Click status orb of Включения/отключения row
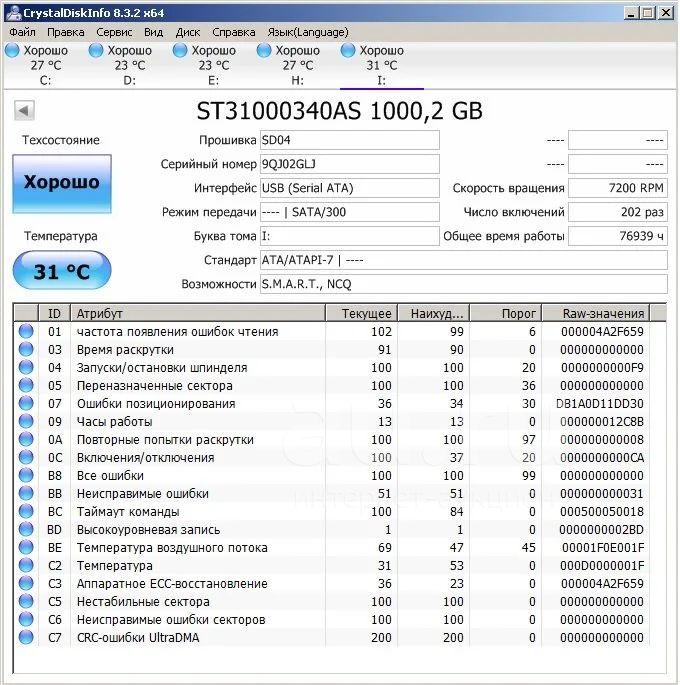 point(26,457)
